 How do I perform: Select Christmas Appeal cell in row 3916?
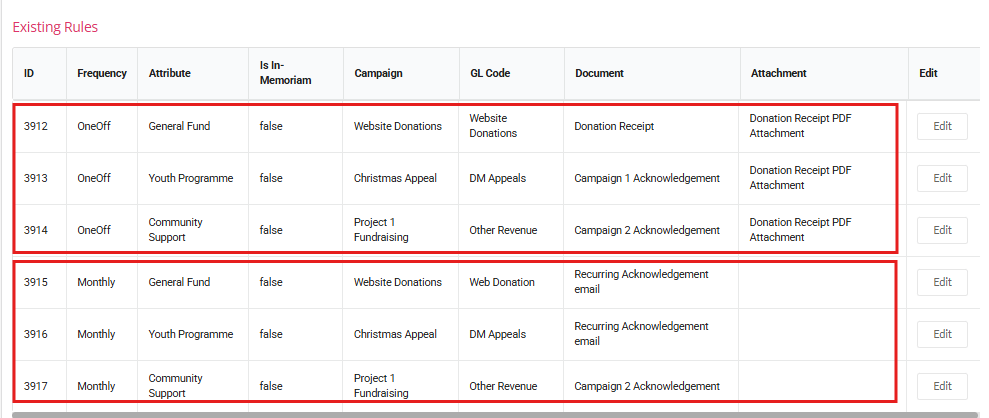click(395, 334)
